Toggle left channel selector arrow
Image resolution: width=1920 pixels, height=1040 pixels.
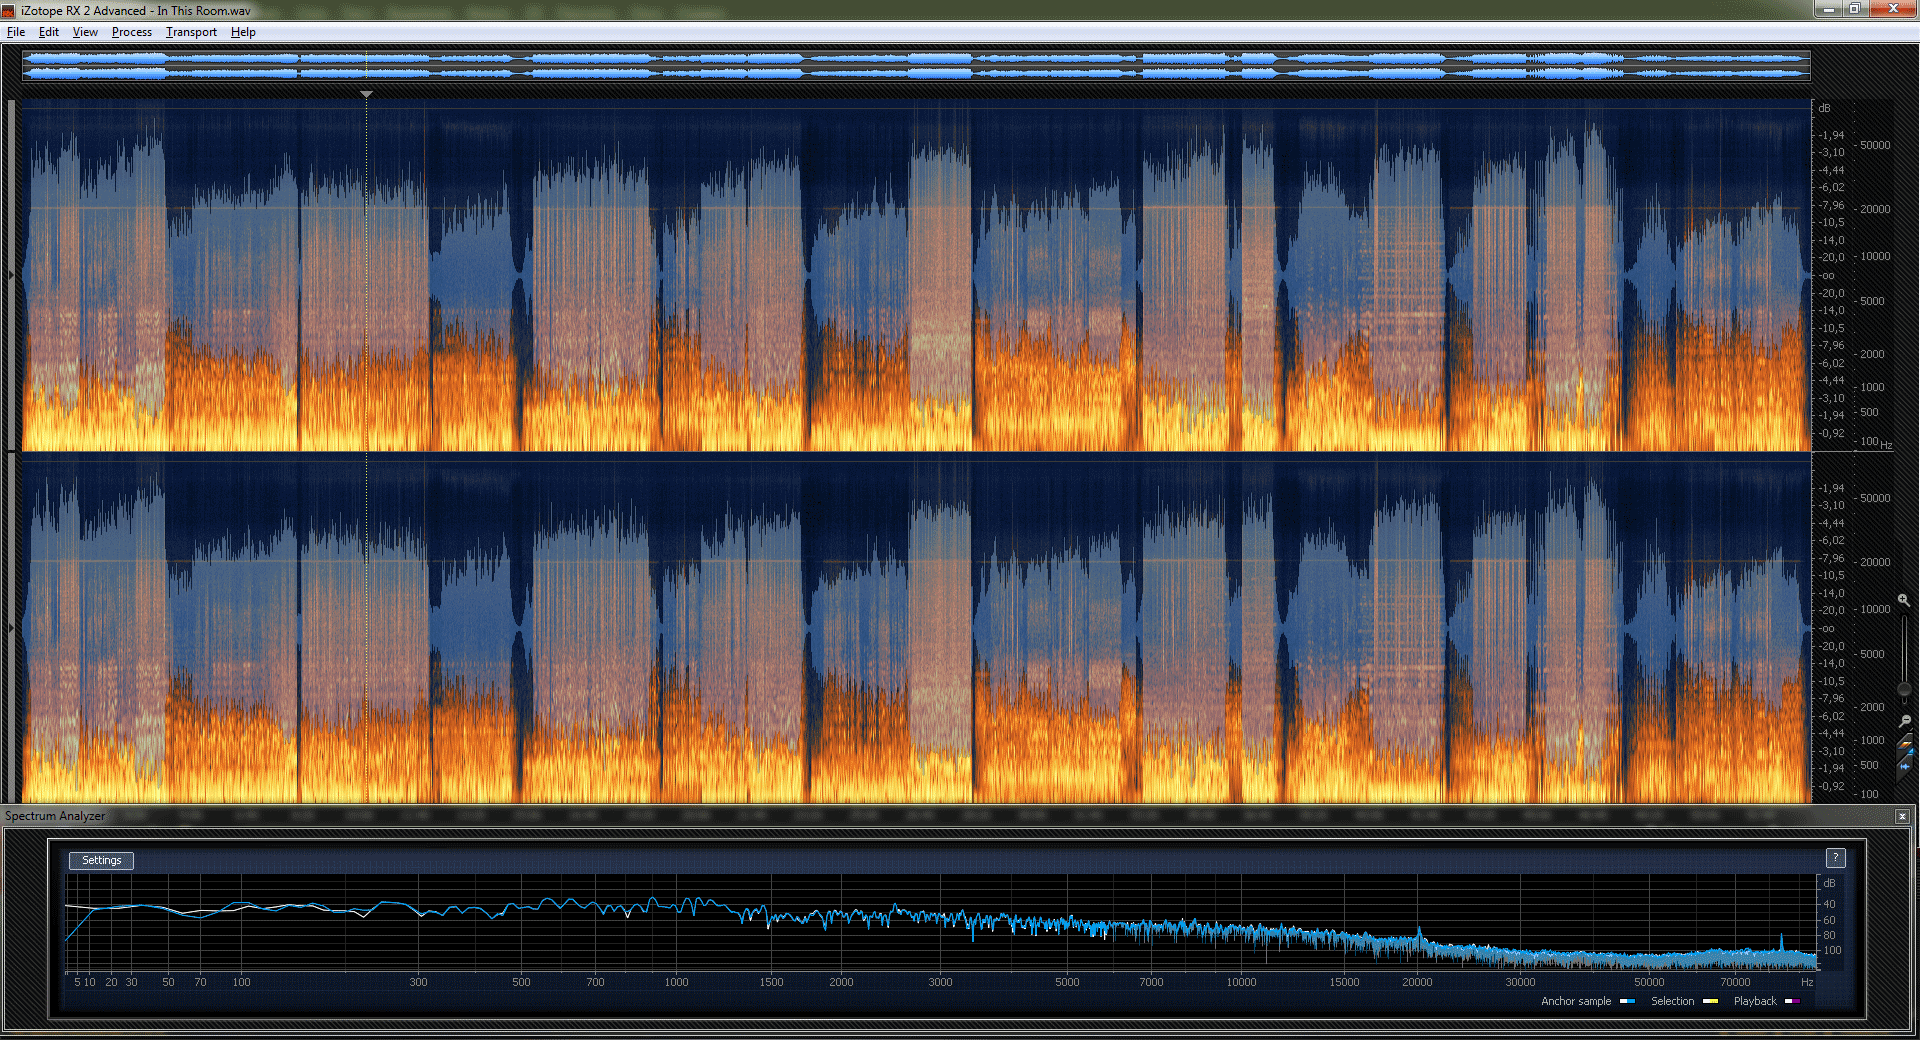pyautogui.click(x=11, y=275)
